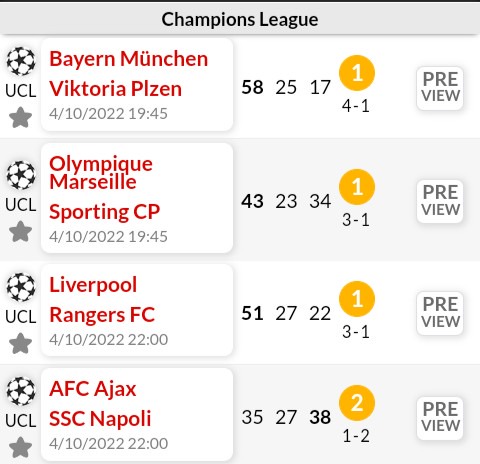
Task: Open the PREVIEW for Marseille vs Sporting CP
Action: tap(440, 201)
